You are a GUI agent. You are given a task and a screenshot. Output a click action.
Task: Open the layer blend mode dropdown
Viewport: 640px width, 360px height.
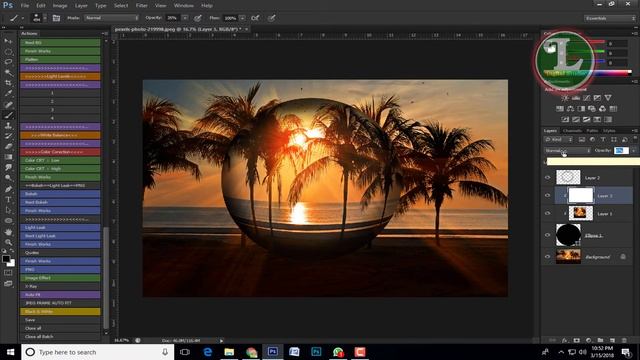[x=567, y=151]
